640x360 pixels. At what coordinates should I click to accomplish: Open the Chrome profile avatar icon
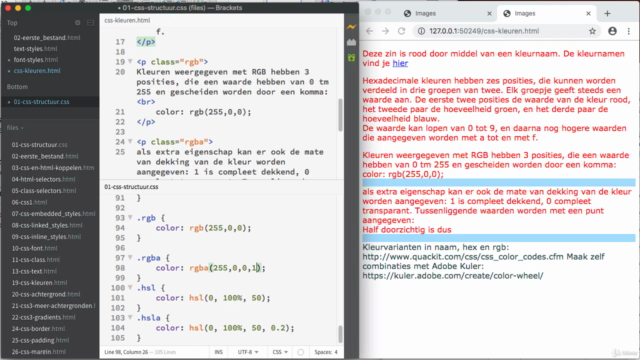coord(612,31)
